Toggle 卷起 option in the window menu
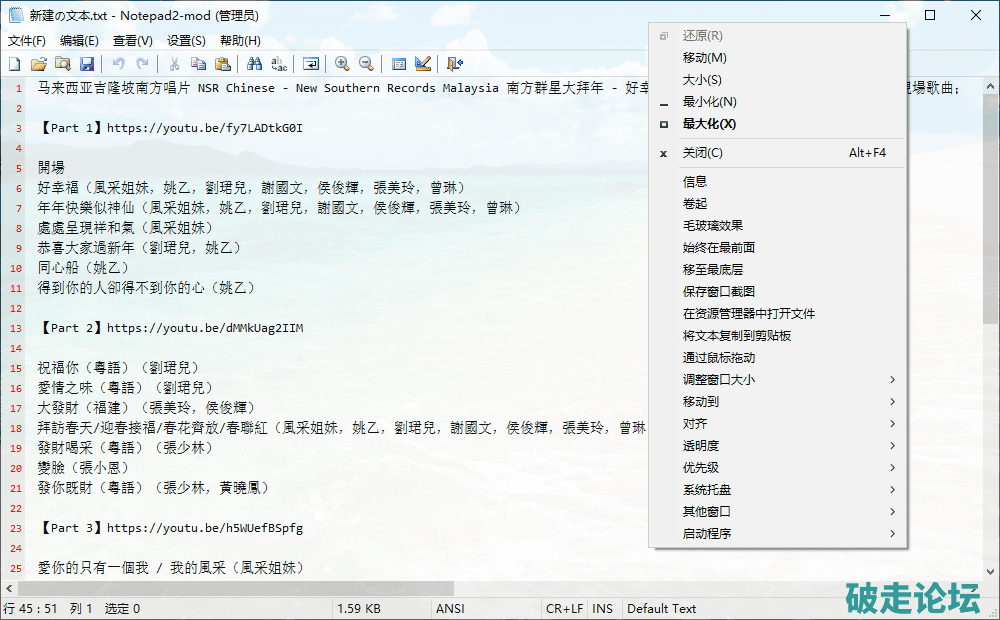The height and width of the screenshot is (620, 1000). pos(694,203)
